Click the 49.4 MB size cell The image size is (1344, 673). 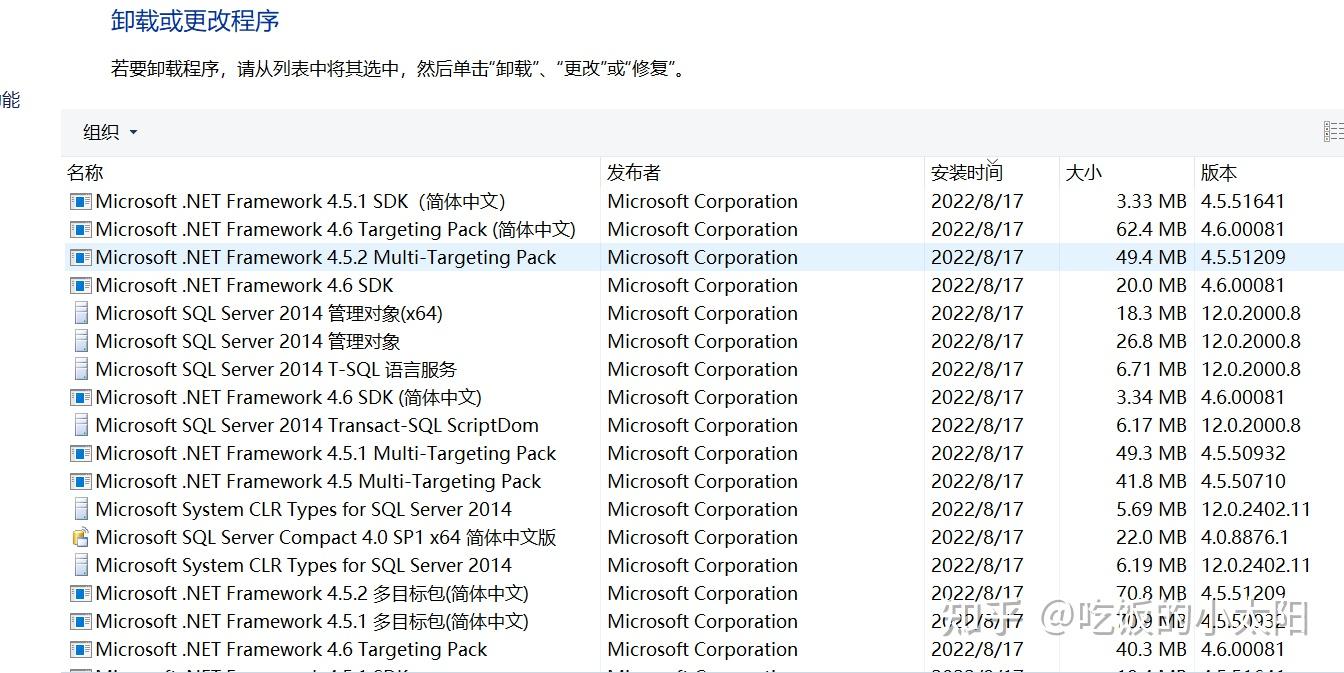(x=1151, y=257)
